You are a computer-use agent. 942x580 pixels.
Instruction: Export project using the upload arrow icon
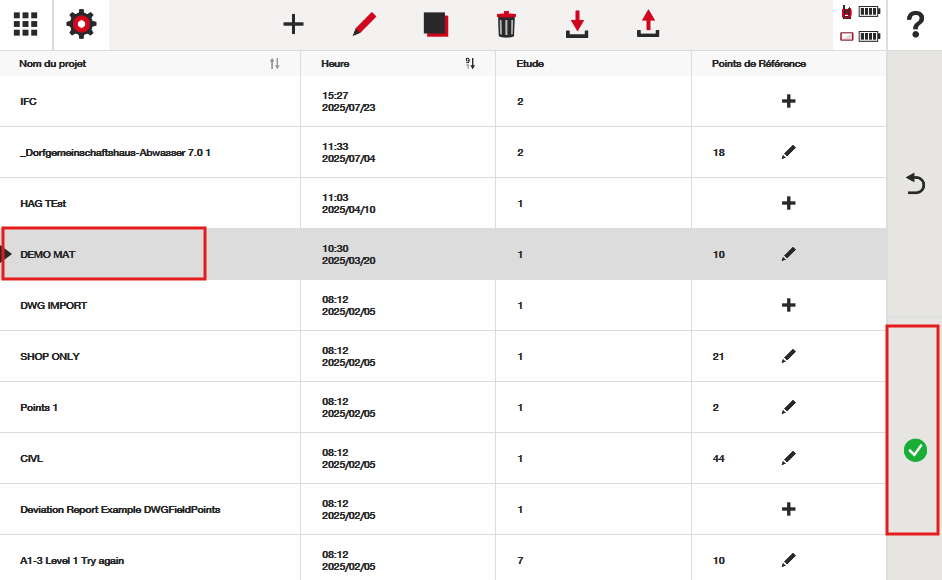[648, 24]
